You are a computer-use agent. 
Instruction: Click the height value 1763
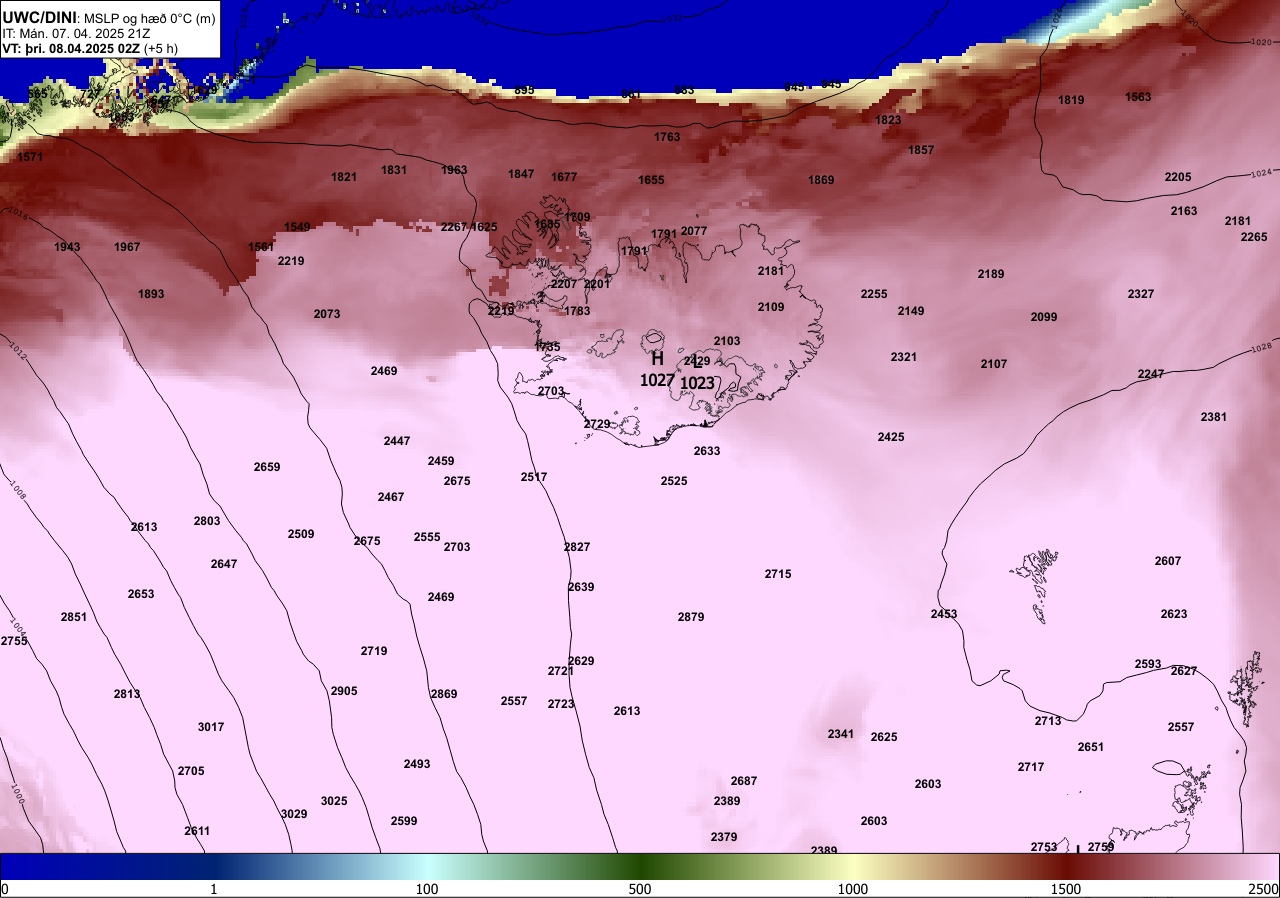667,137
